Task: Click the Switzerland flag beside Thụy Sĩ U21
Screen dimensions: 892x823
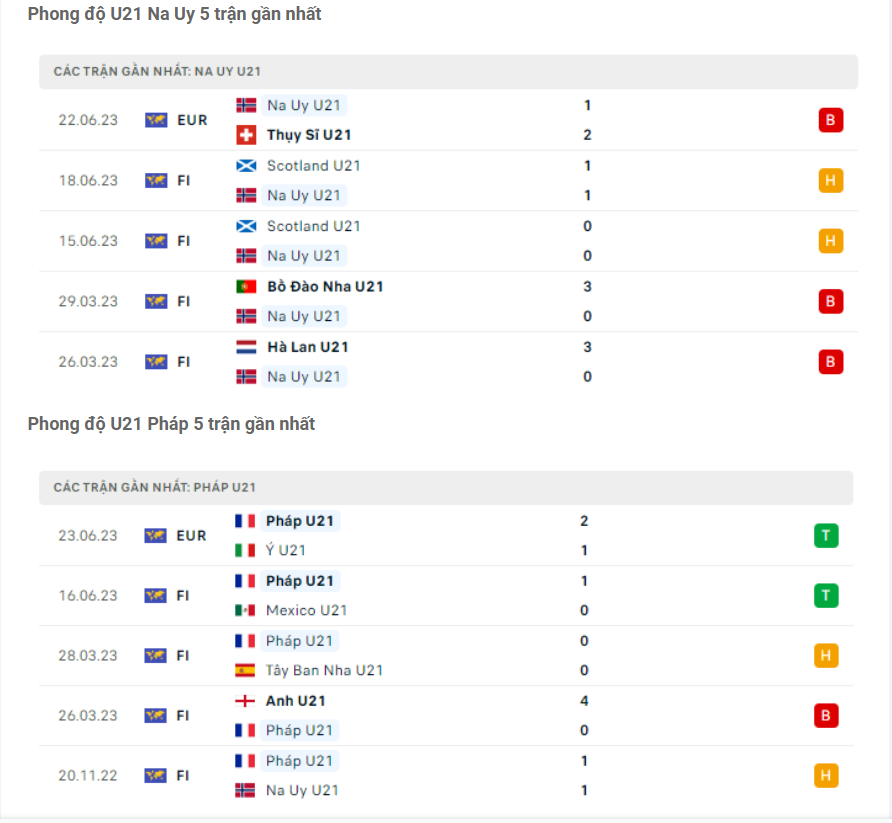Action: tap(246, 135)
